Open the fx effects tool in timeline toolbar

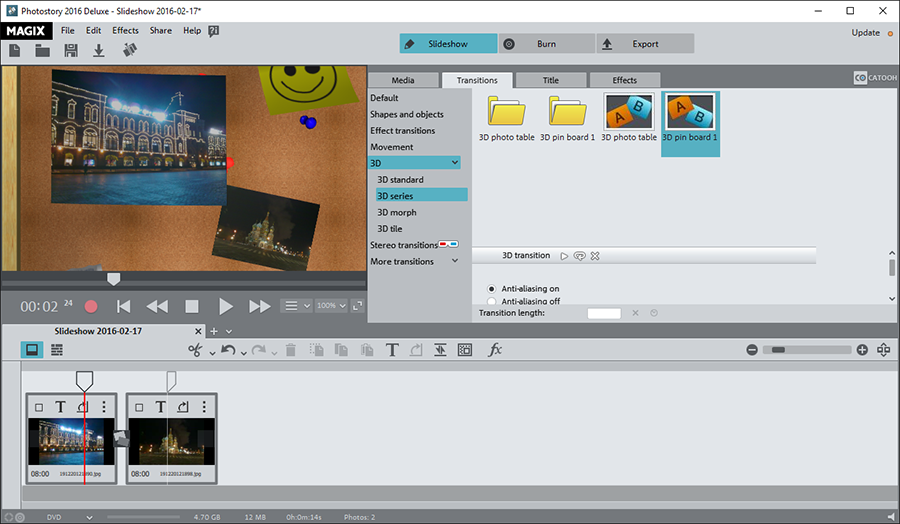pos(494,350)
